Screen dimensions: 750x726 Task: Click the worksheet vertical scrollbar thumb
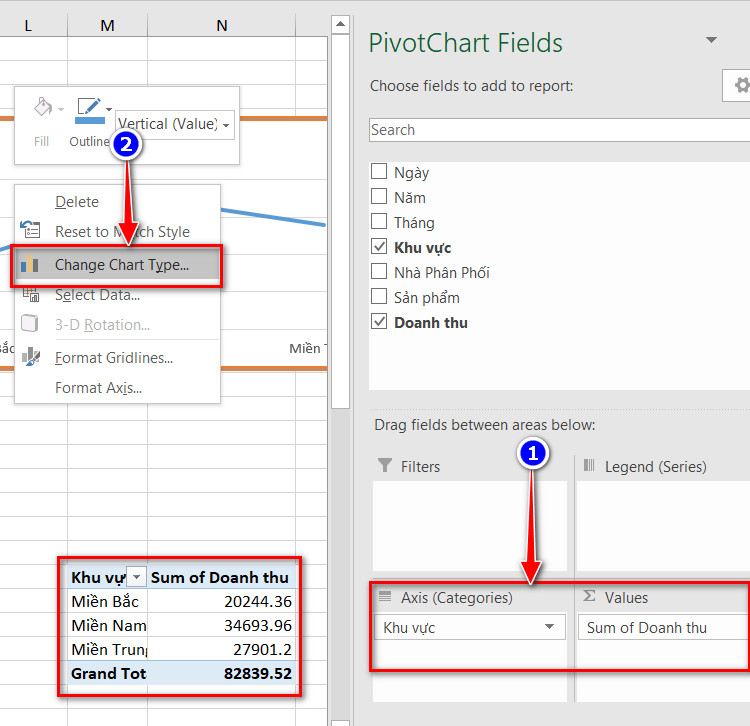tap(340, 221)
